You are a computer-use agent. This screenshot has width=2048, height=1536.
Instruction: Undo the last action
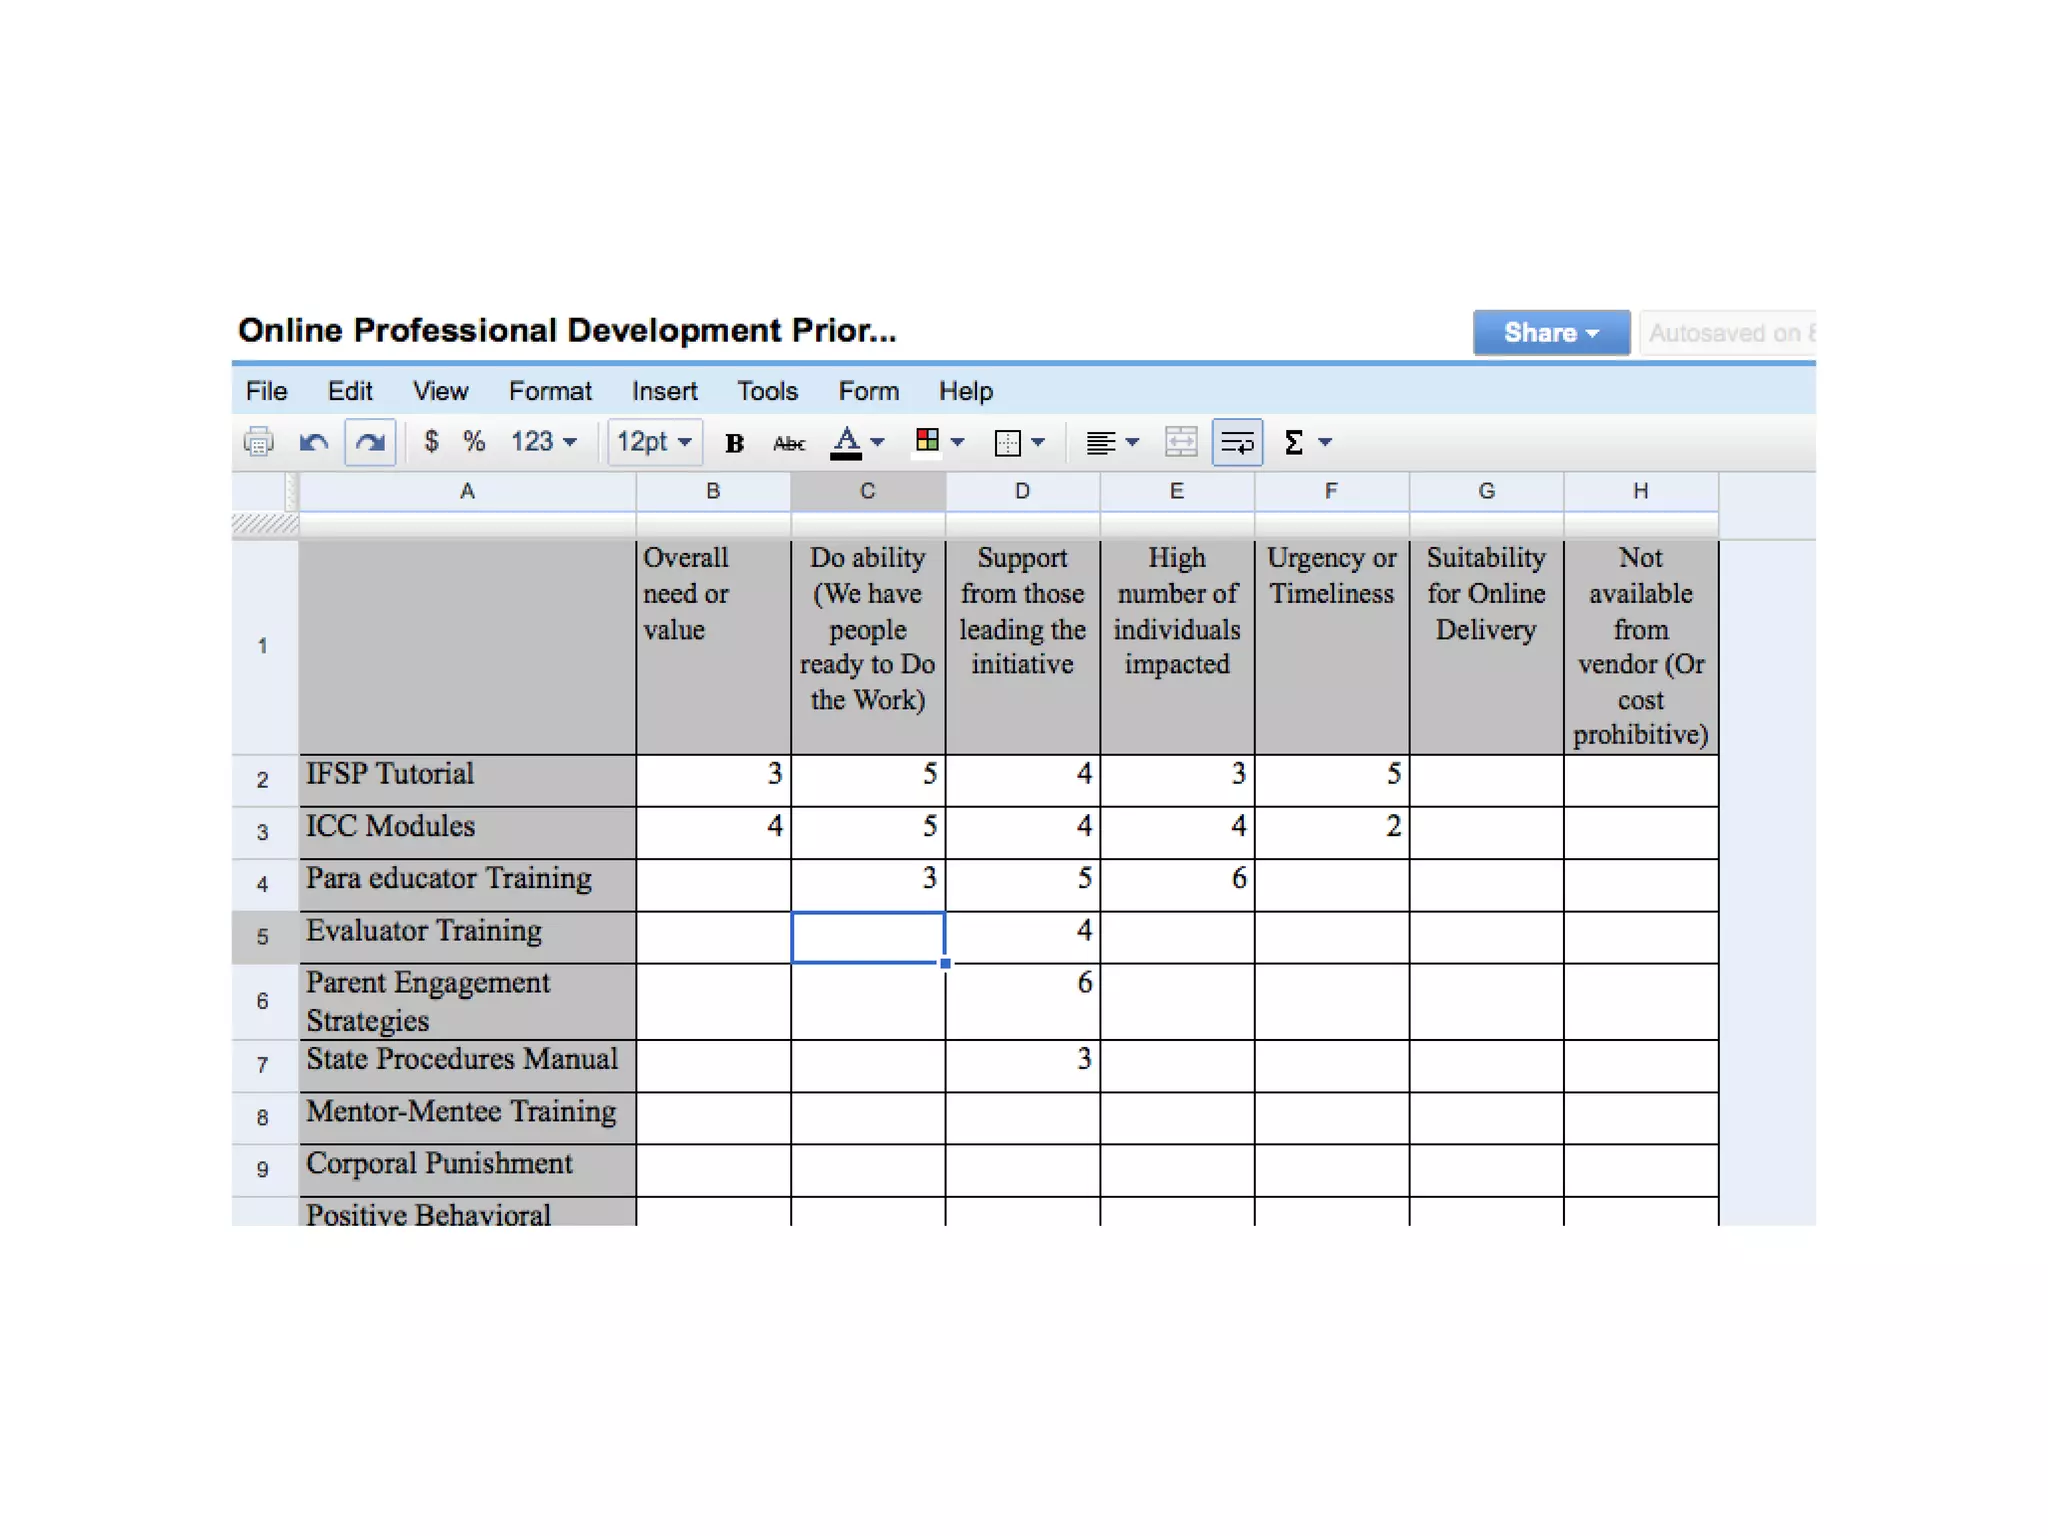[314, 442]
